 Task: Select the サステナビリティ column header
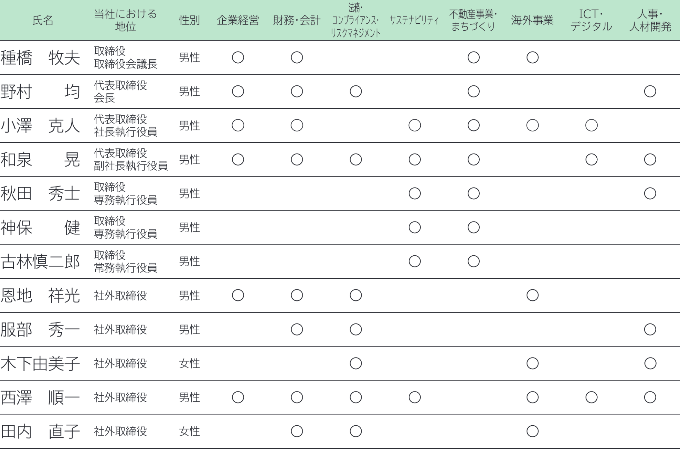[414, 20]
